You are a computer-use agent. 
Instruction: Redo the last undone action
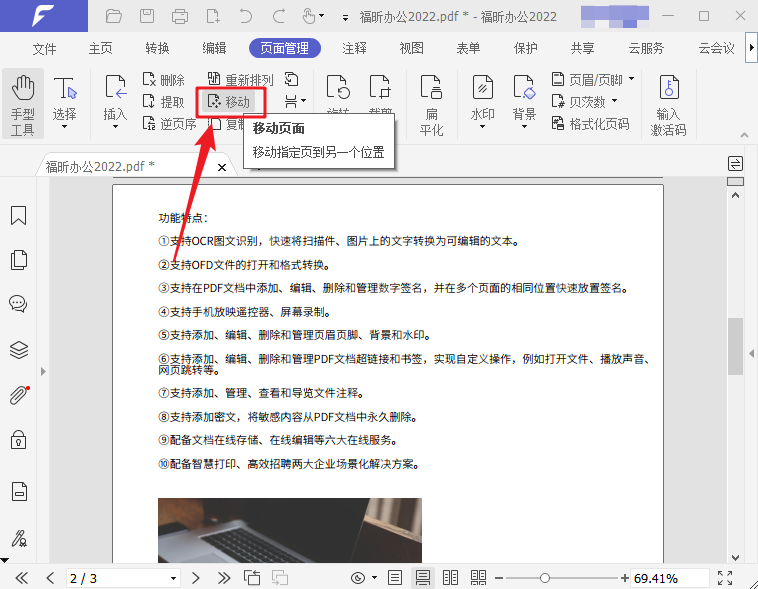(x=279, y=16)
